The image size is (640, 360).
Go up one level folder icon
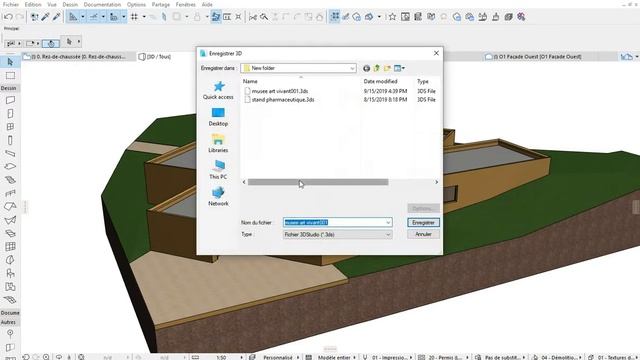pyautogui.click(x=377, y=68)
